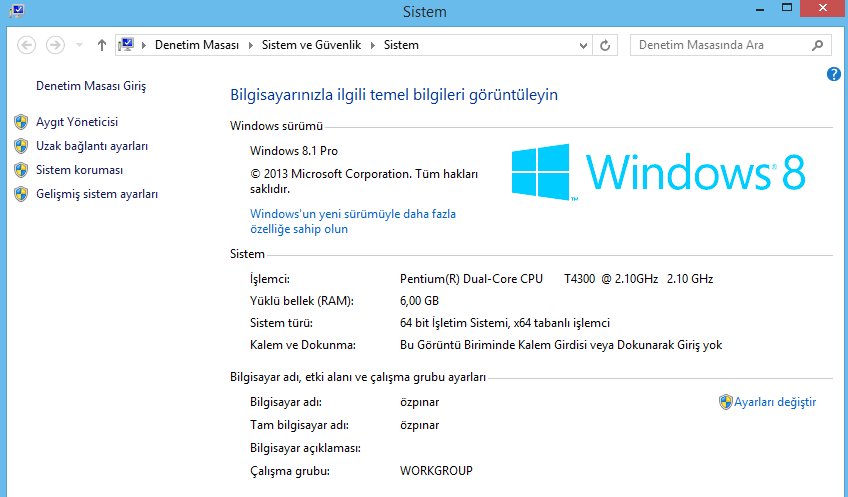Open help with the question mark icon
The width and height of the screenshot is (848, 497).
pyautogui.click(x=833, y=74)
